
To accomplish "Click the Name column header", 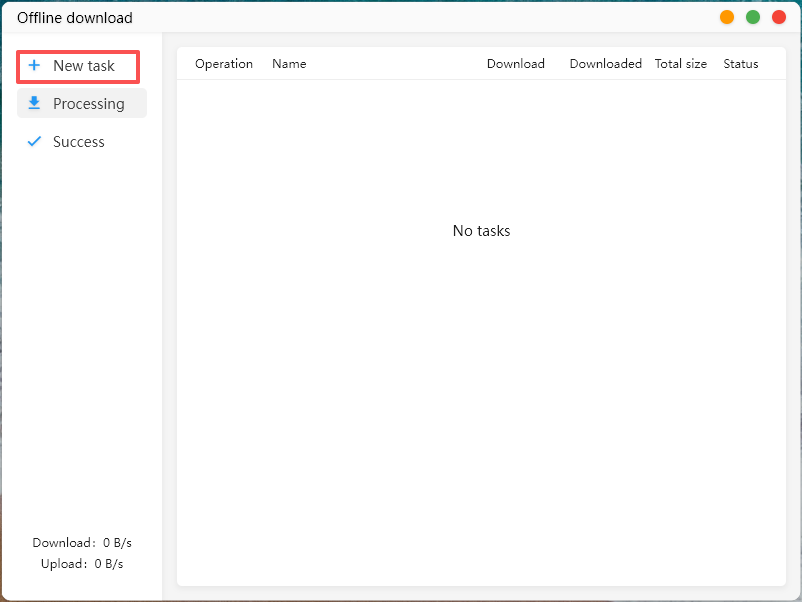I will [x=289, y=64].
